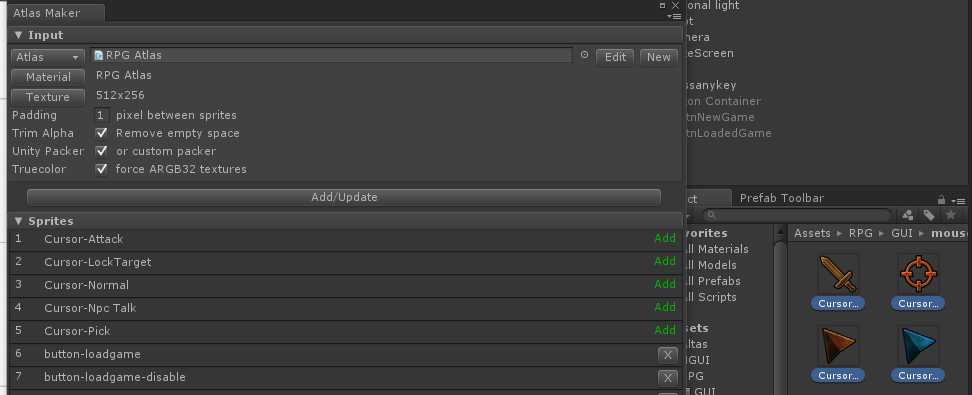This screenshot has width=972, height=395.
Task: Select the Directional light object in Hierarchy
Action: click(712, 6)
